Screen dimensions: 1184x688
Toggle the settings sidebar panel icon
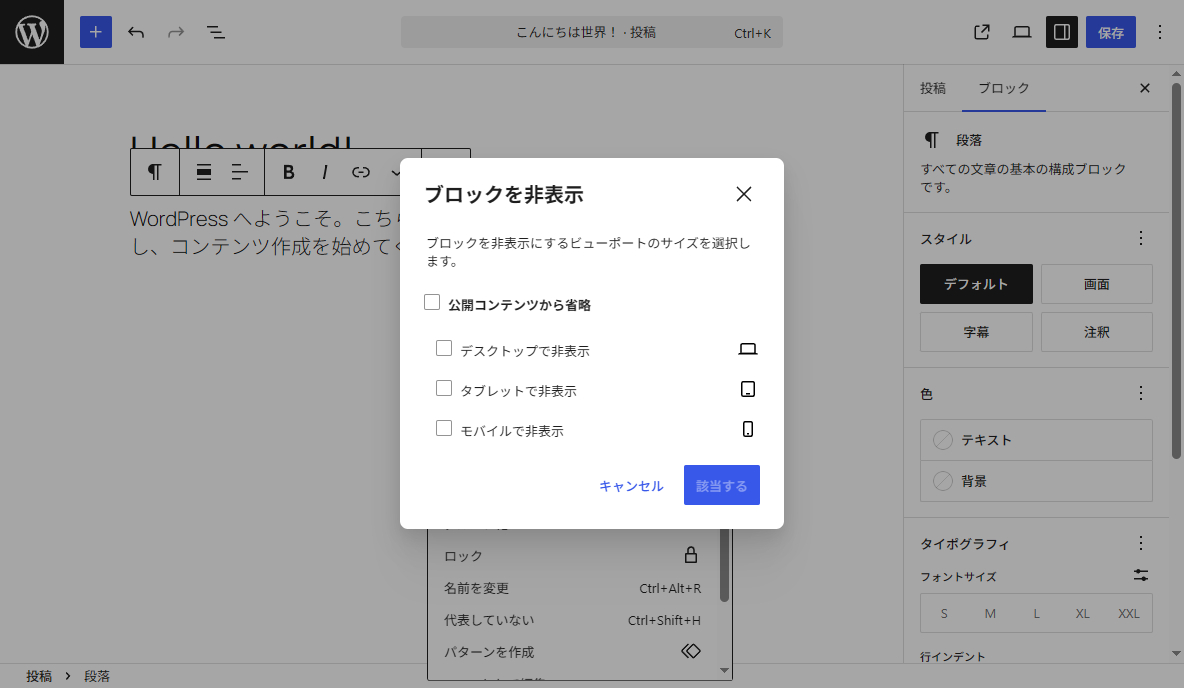tap(1061, 32)
